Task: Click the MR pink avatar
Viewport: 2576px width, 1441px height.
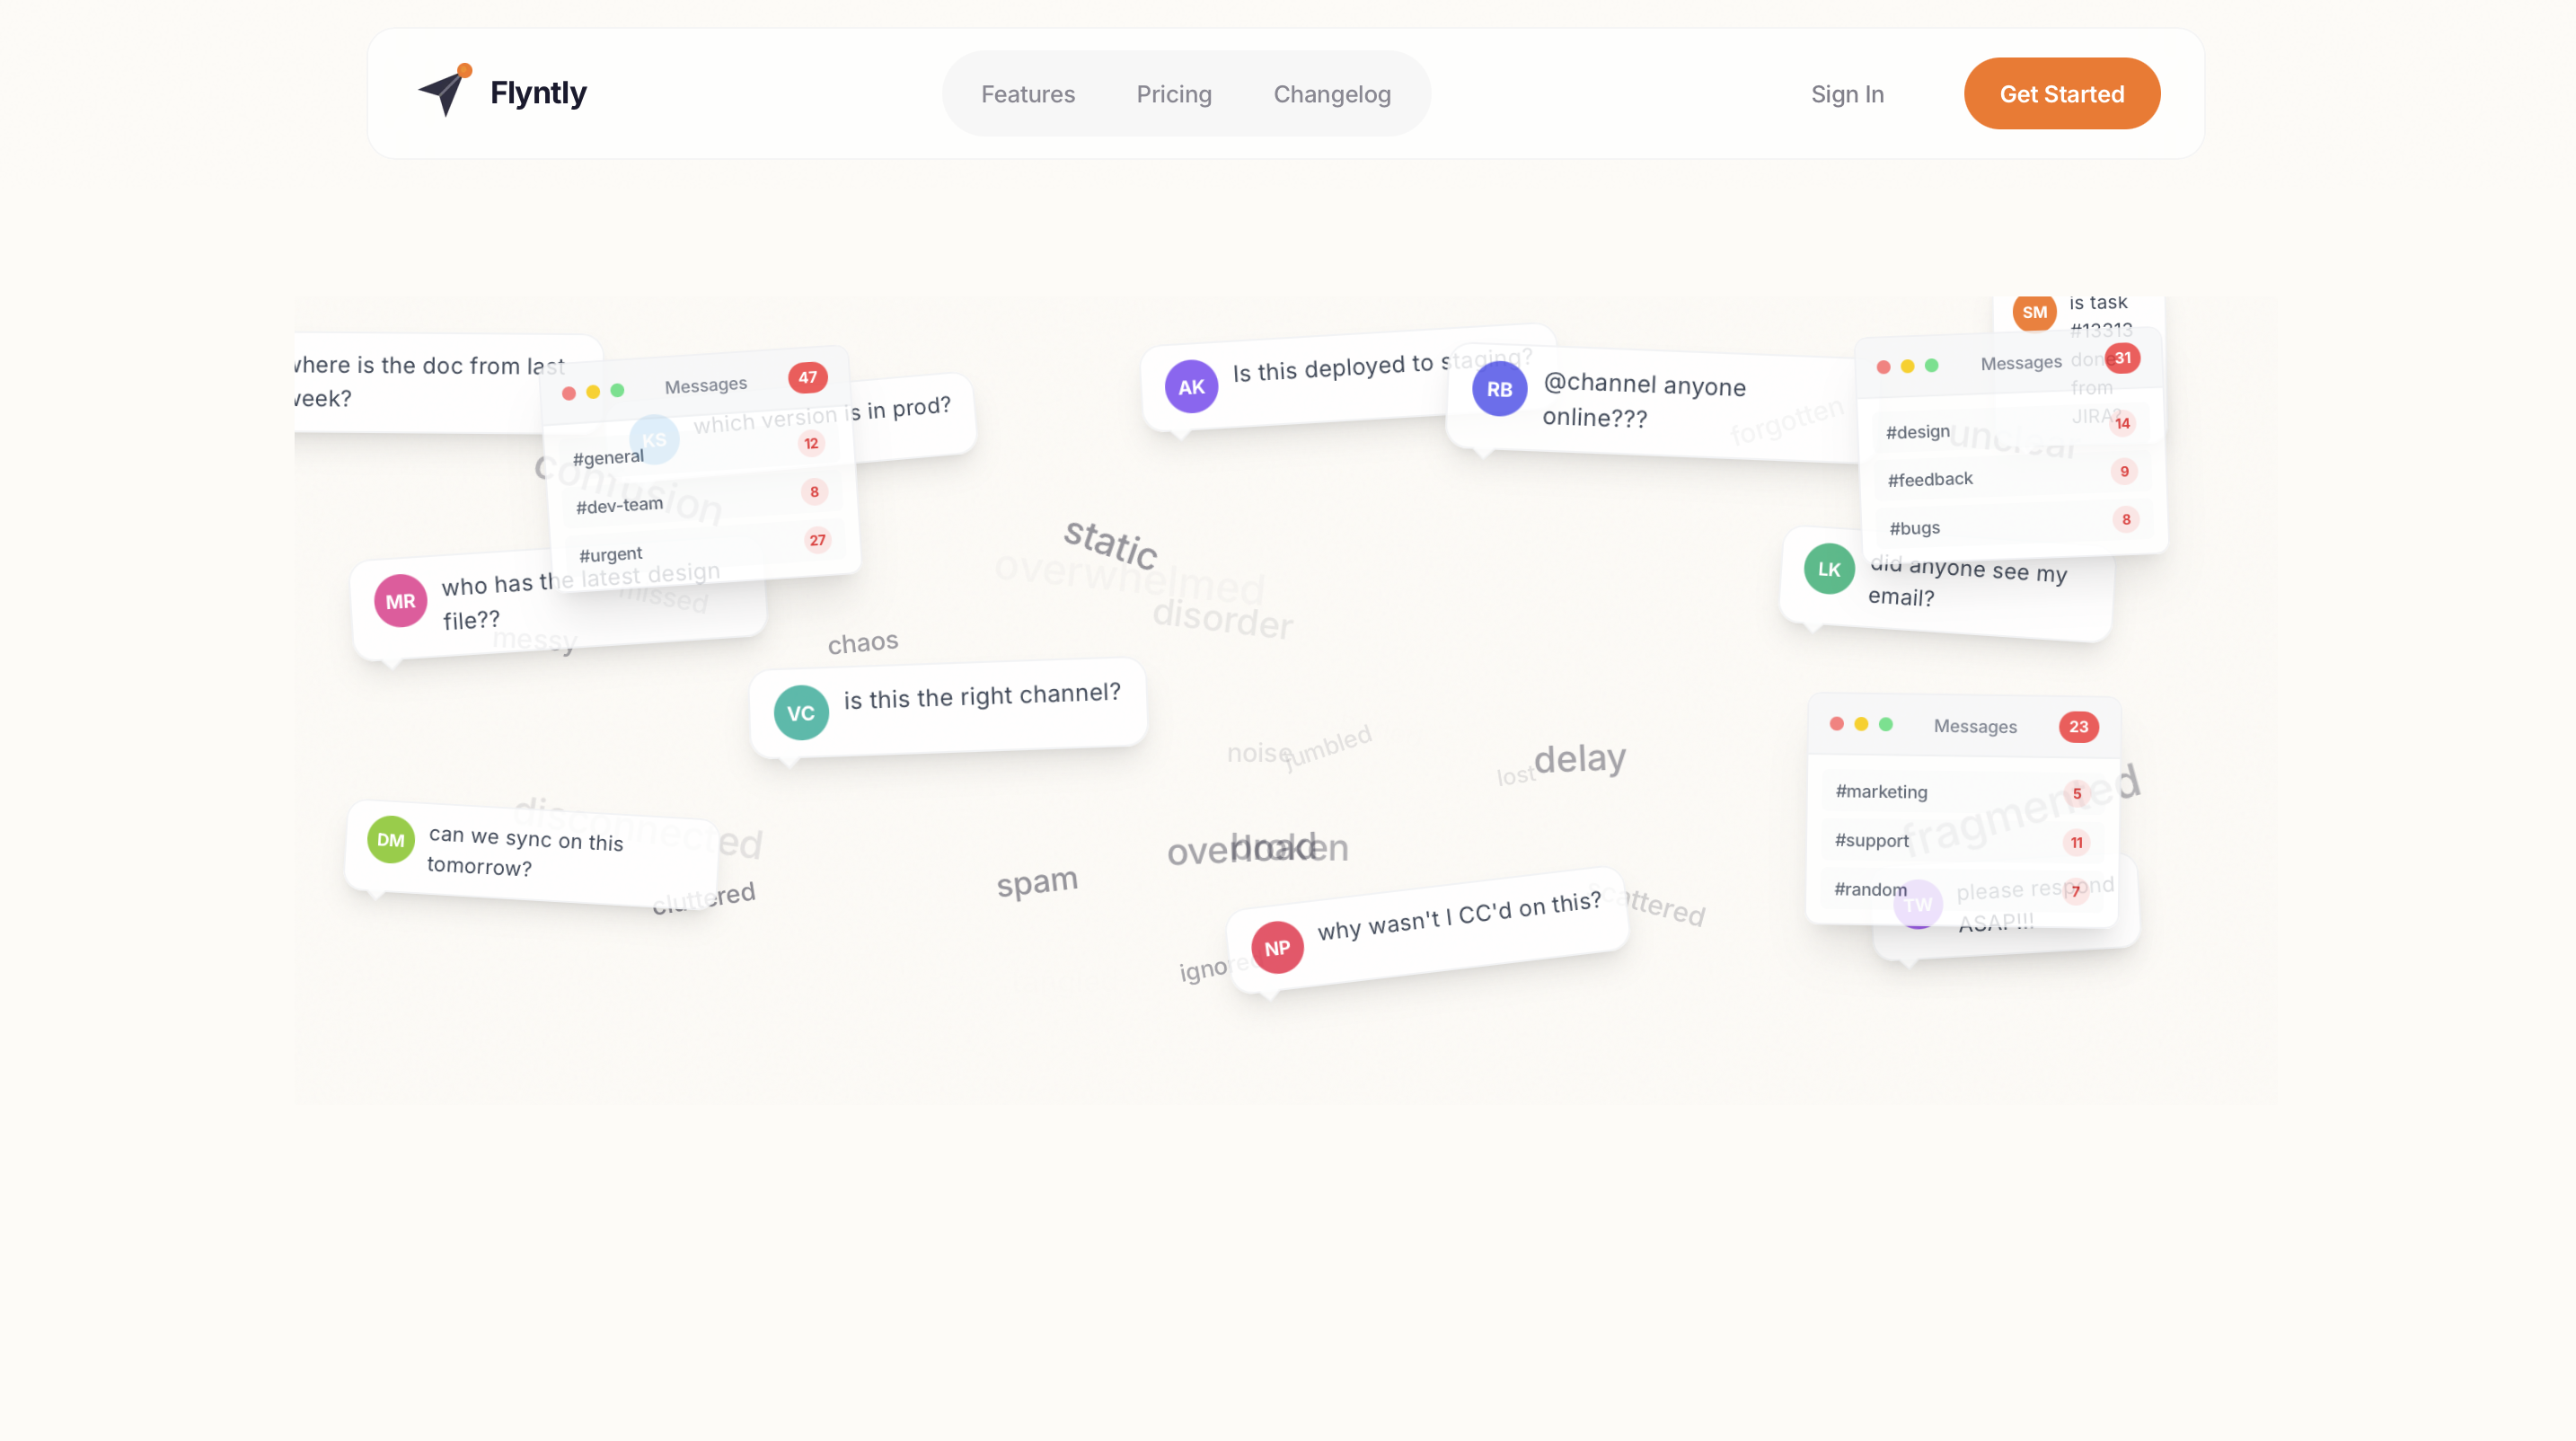Action: 400,601
